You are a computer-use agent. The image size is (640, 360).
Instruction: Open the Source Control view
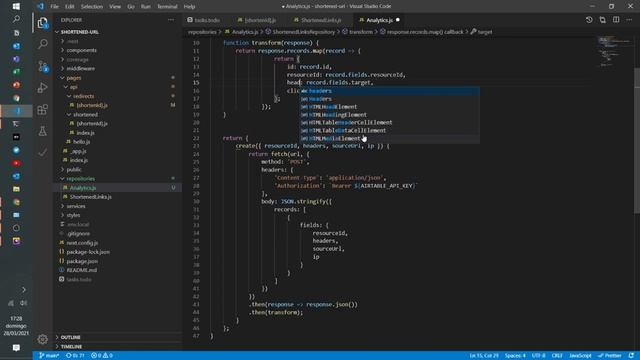(x=42, y=66)
